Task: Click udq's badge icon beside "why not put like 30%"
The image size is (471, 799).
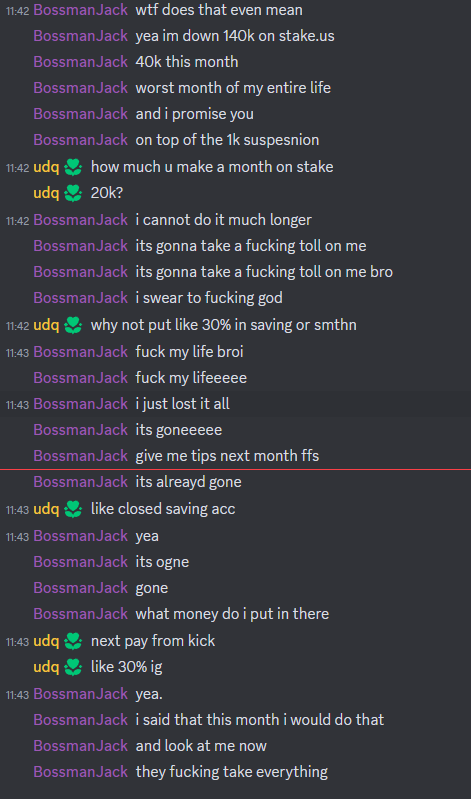Action: (x=73, y=325)
